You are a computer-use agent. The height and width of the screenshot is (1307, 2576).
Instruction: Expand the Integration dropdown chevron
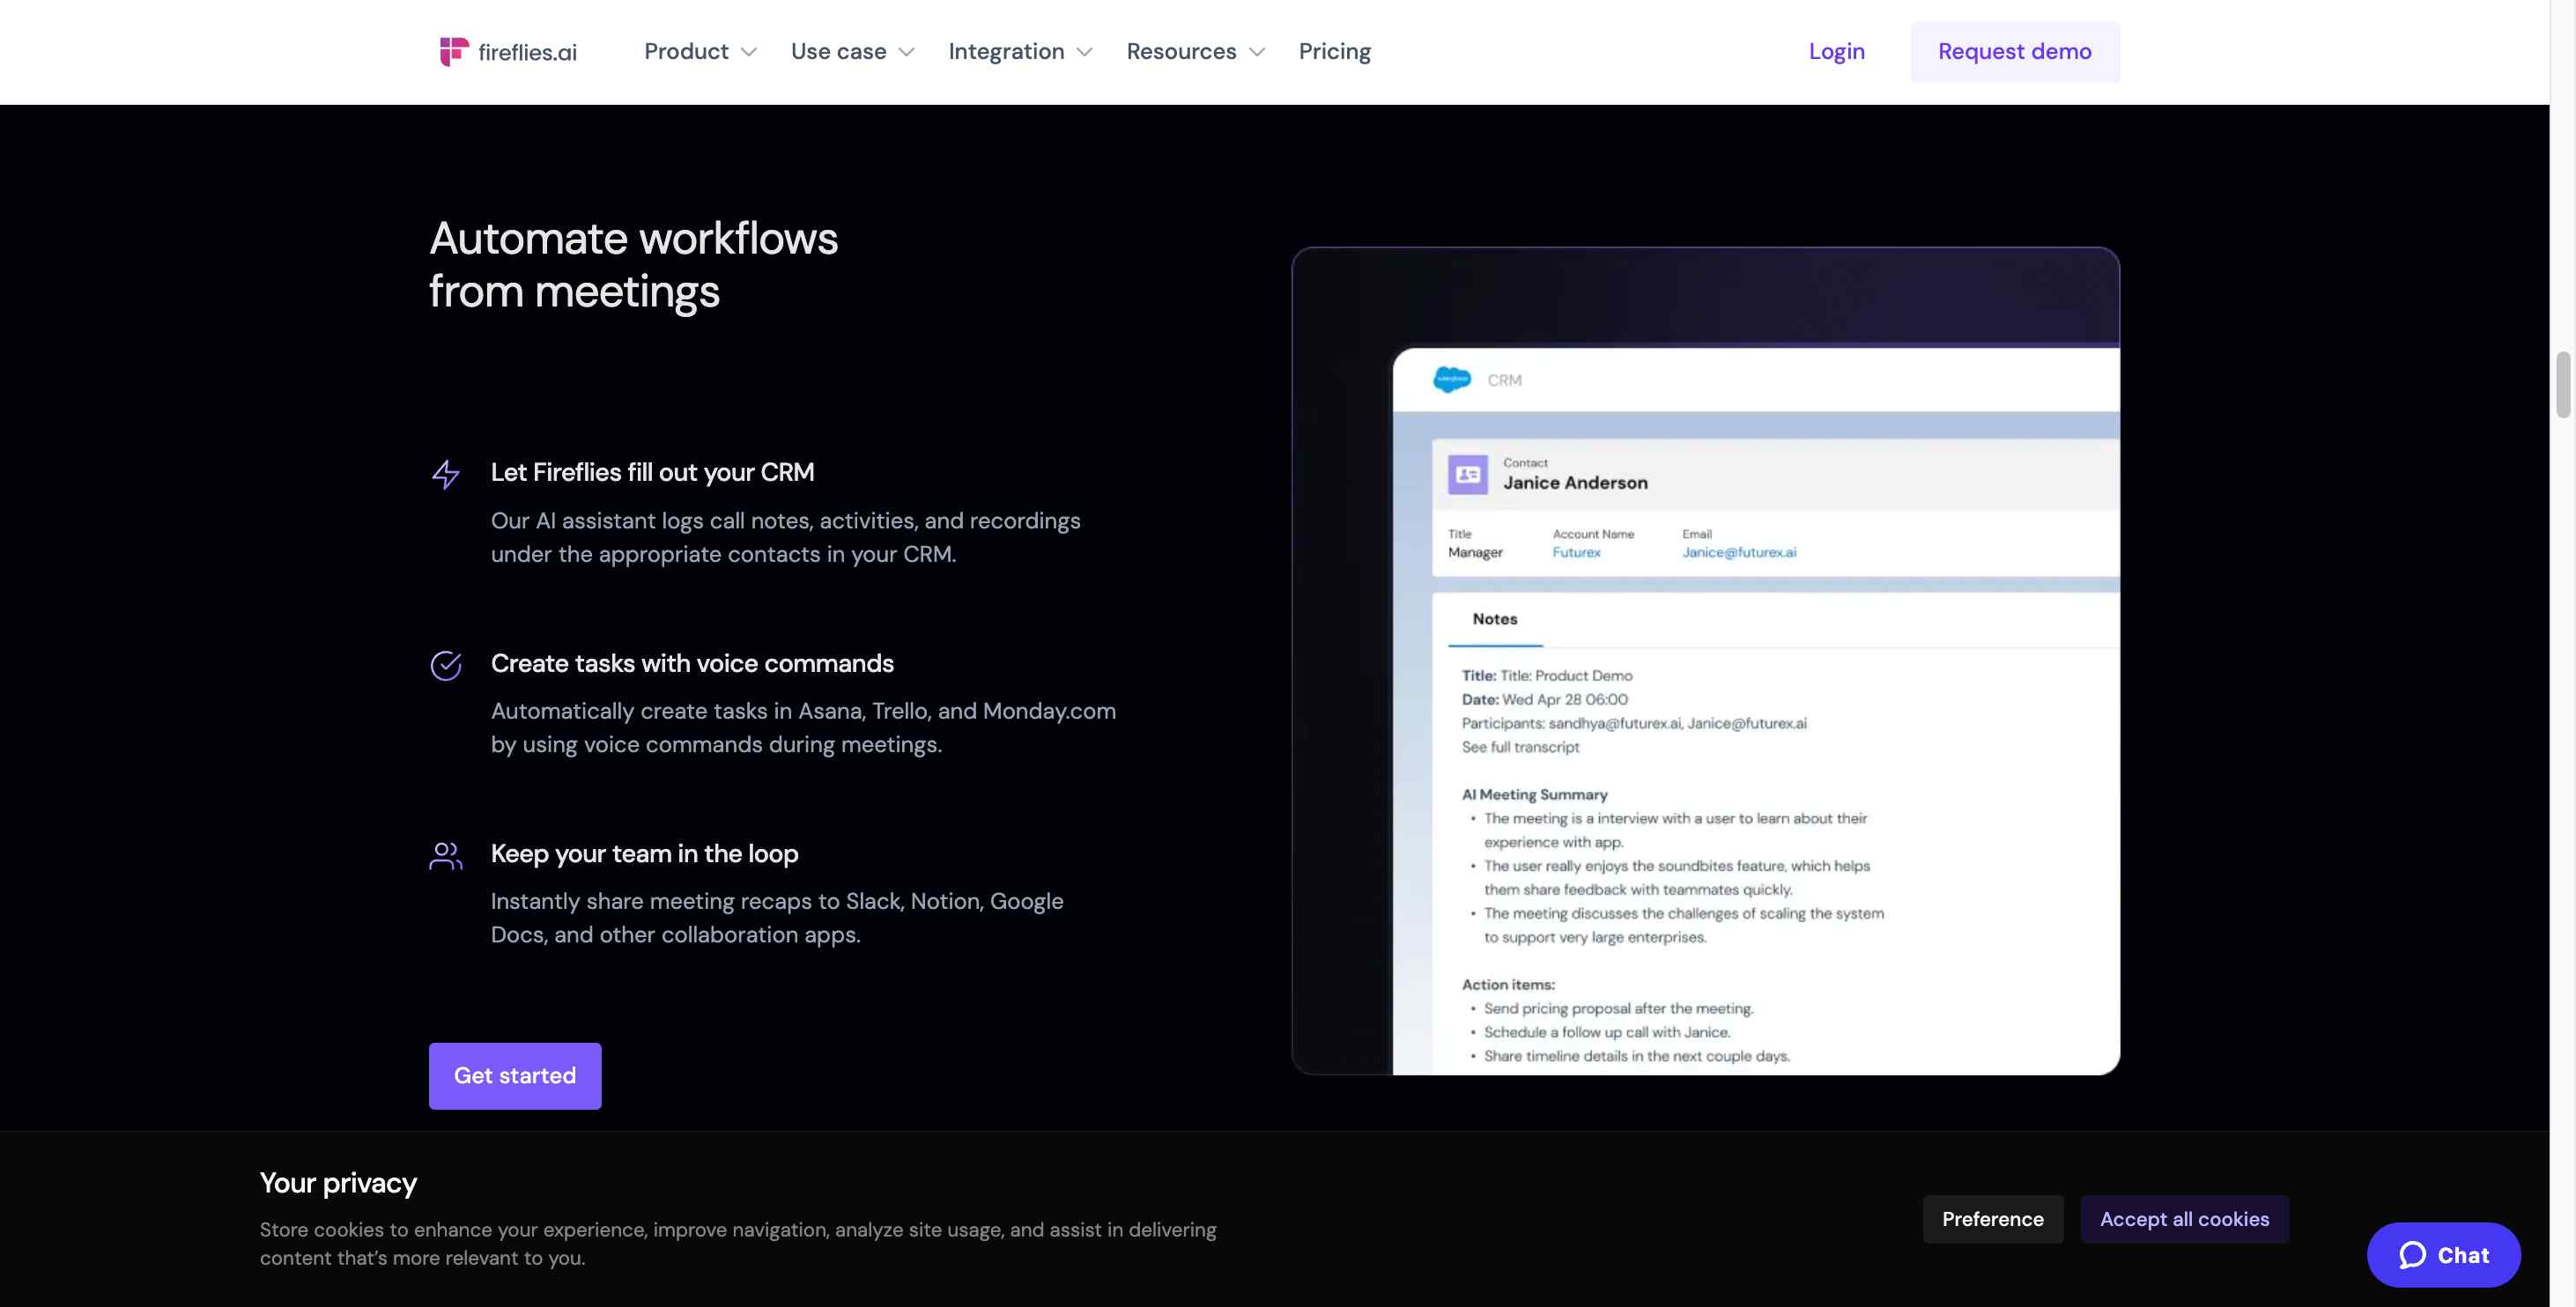click(x=1085, y=52)
